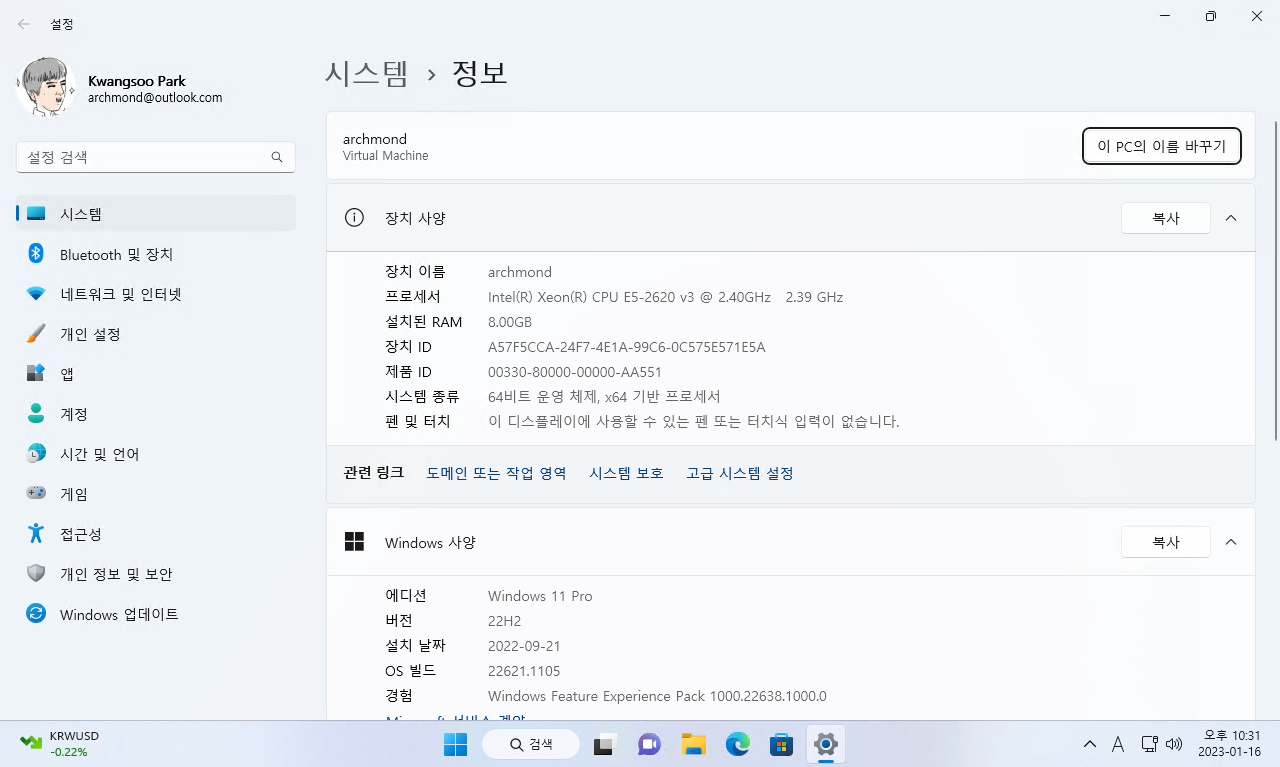Screen dimensions: 1280x767
Task: Open 앱 settings category
Action: point(156,374)
